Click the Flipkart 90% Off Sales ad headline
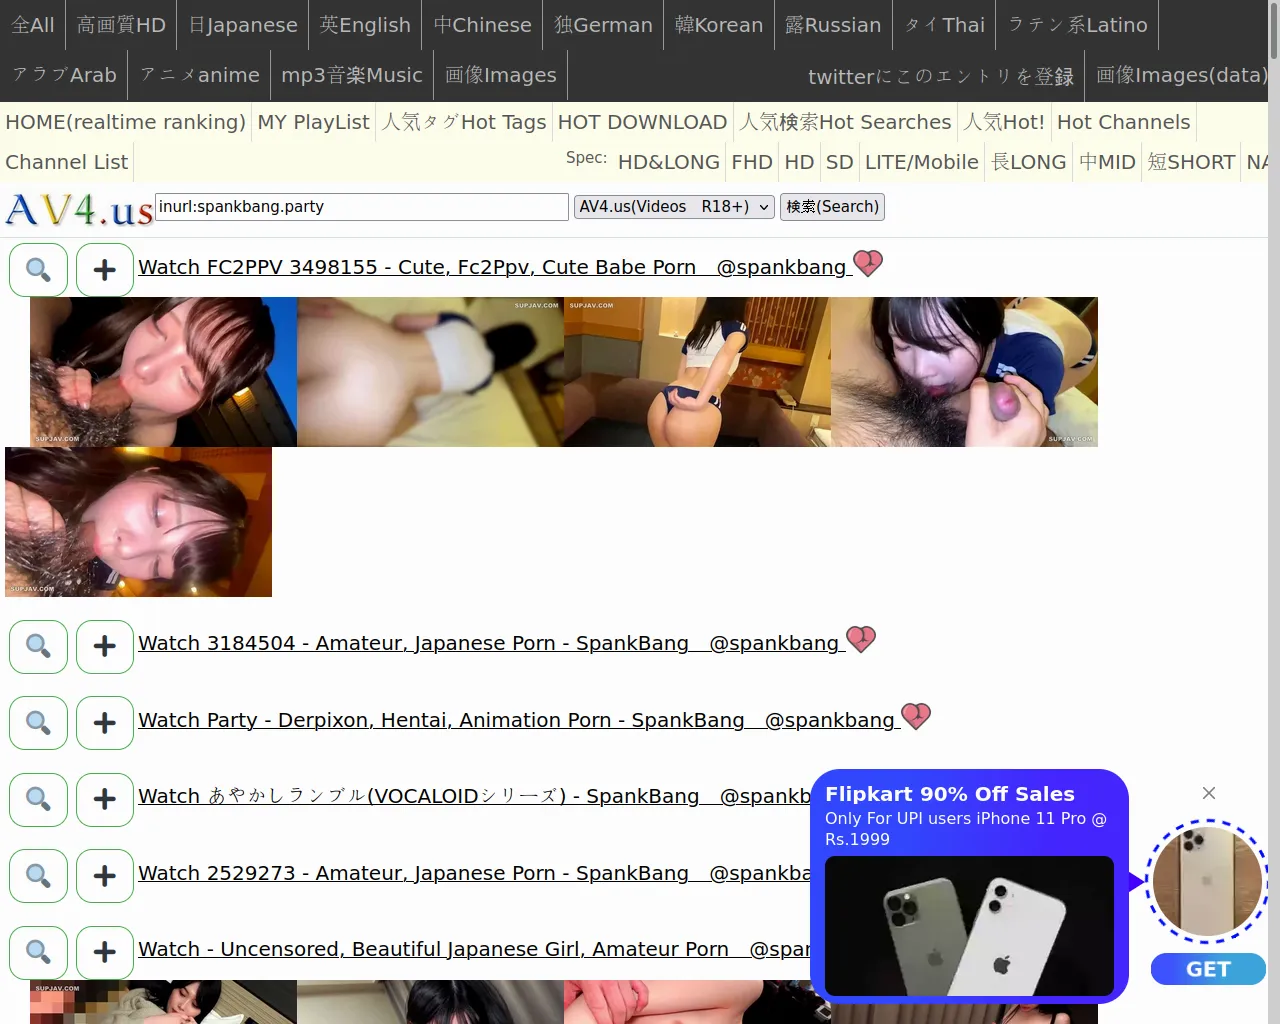1280x1024 pixels. (x=950, y=794)
